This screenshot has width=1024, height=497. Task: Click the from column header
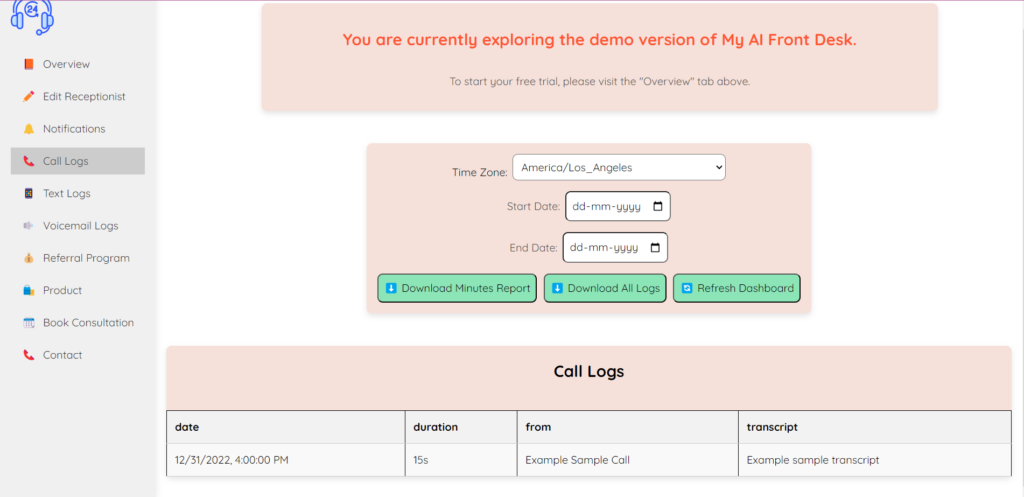[628, 427]
